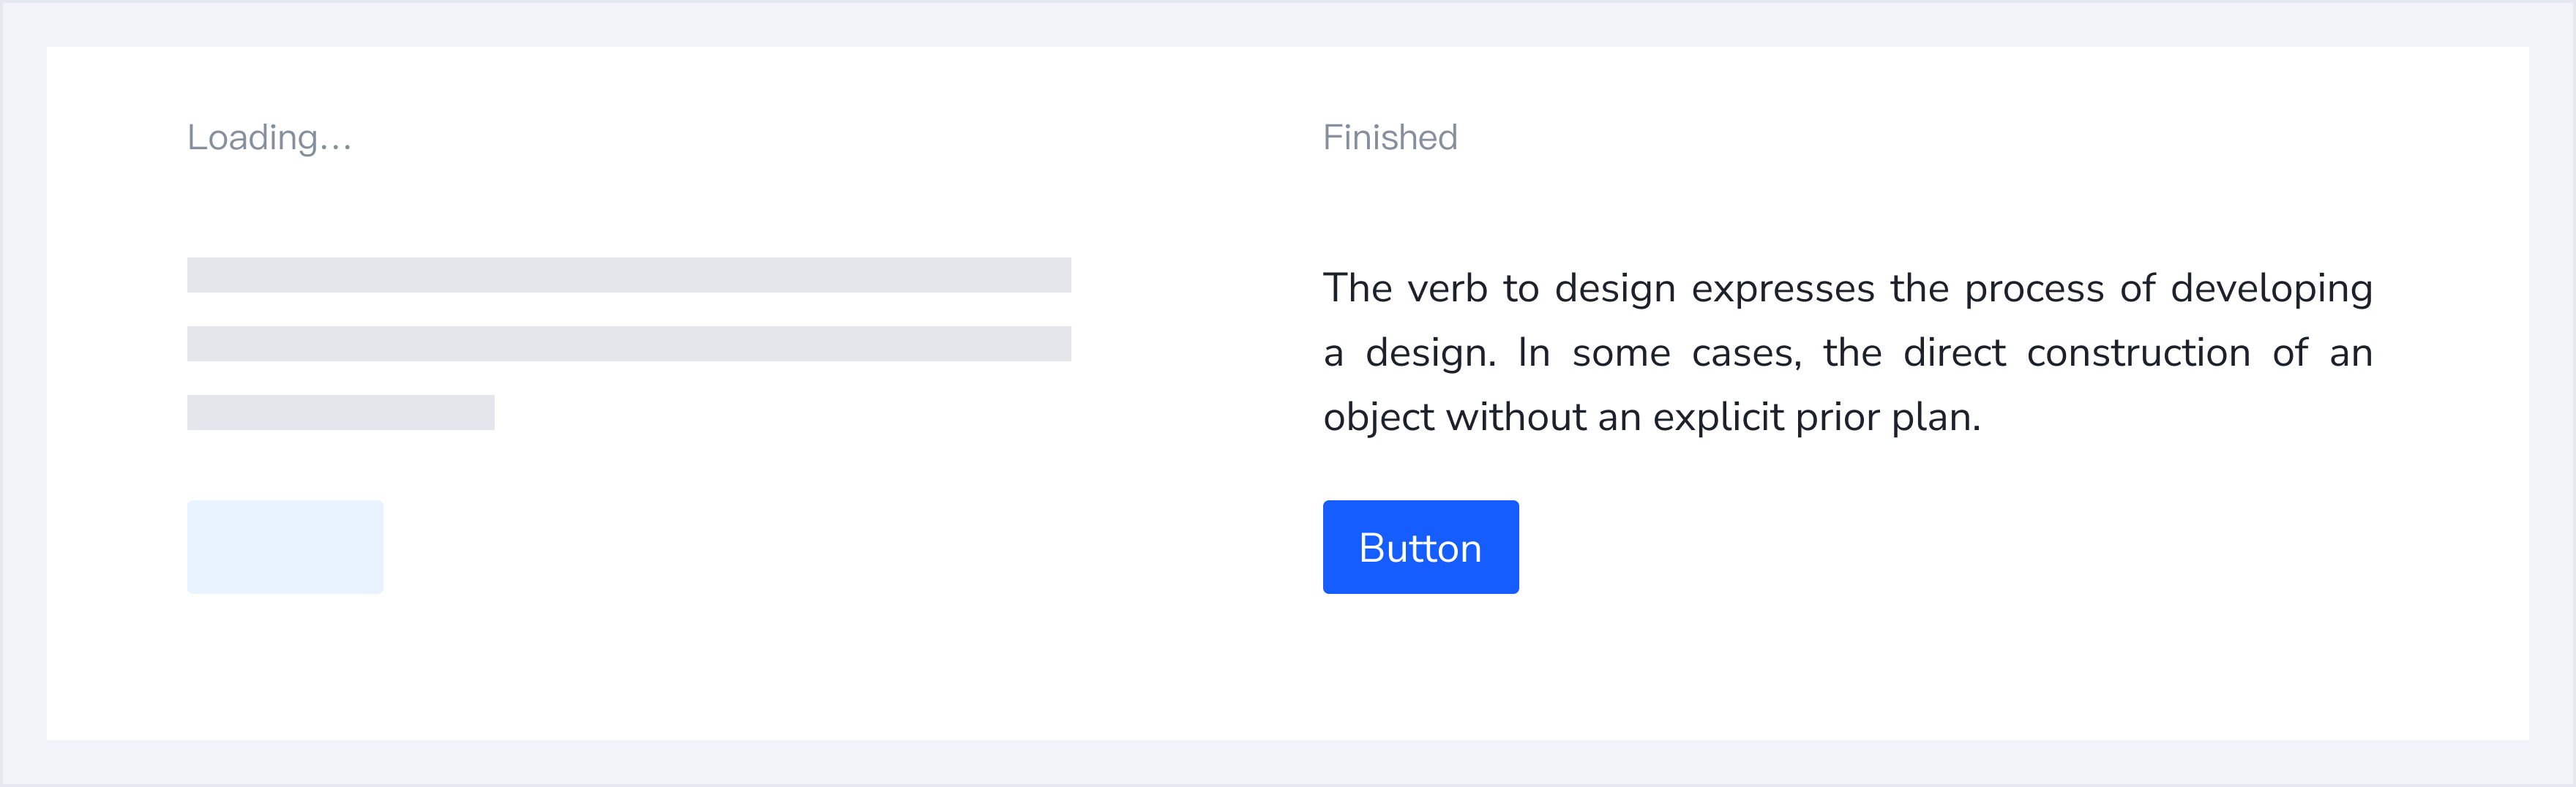This screenshot has height=787, width=2576.
Task: Click the blue Button
Action: pos(1420,547)
